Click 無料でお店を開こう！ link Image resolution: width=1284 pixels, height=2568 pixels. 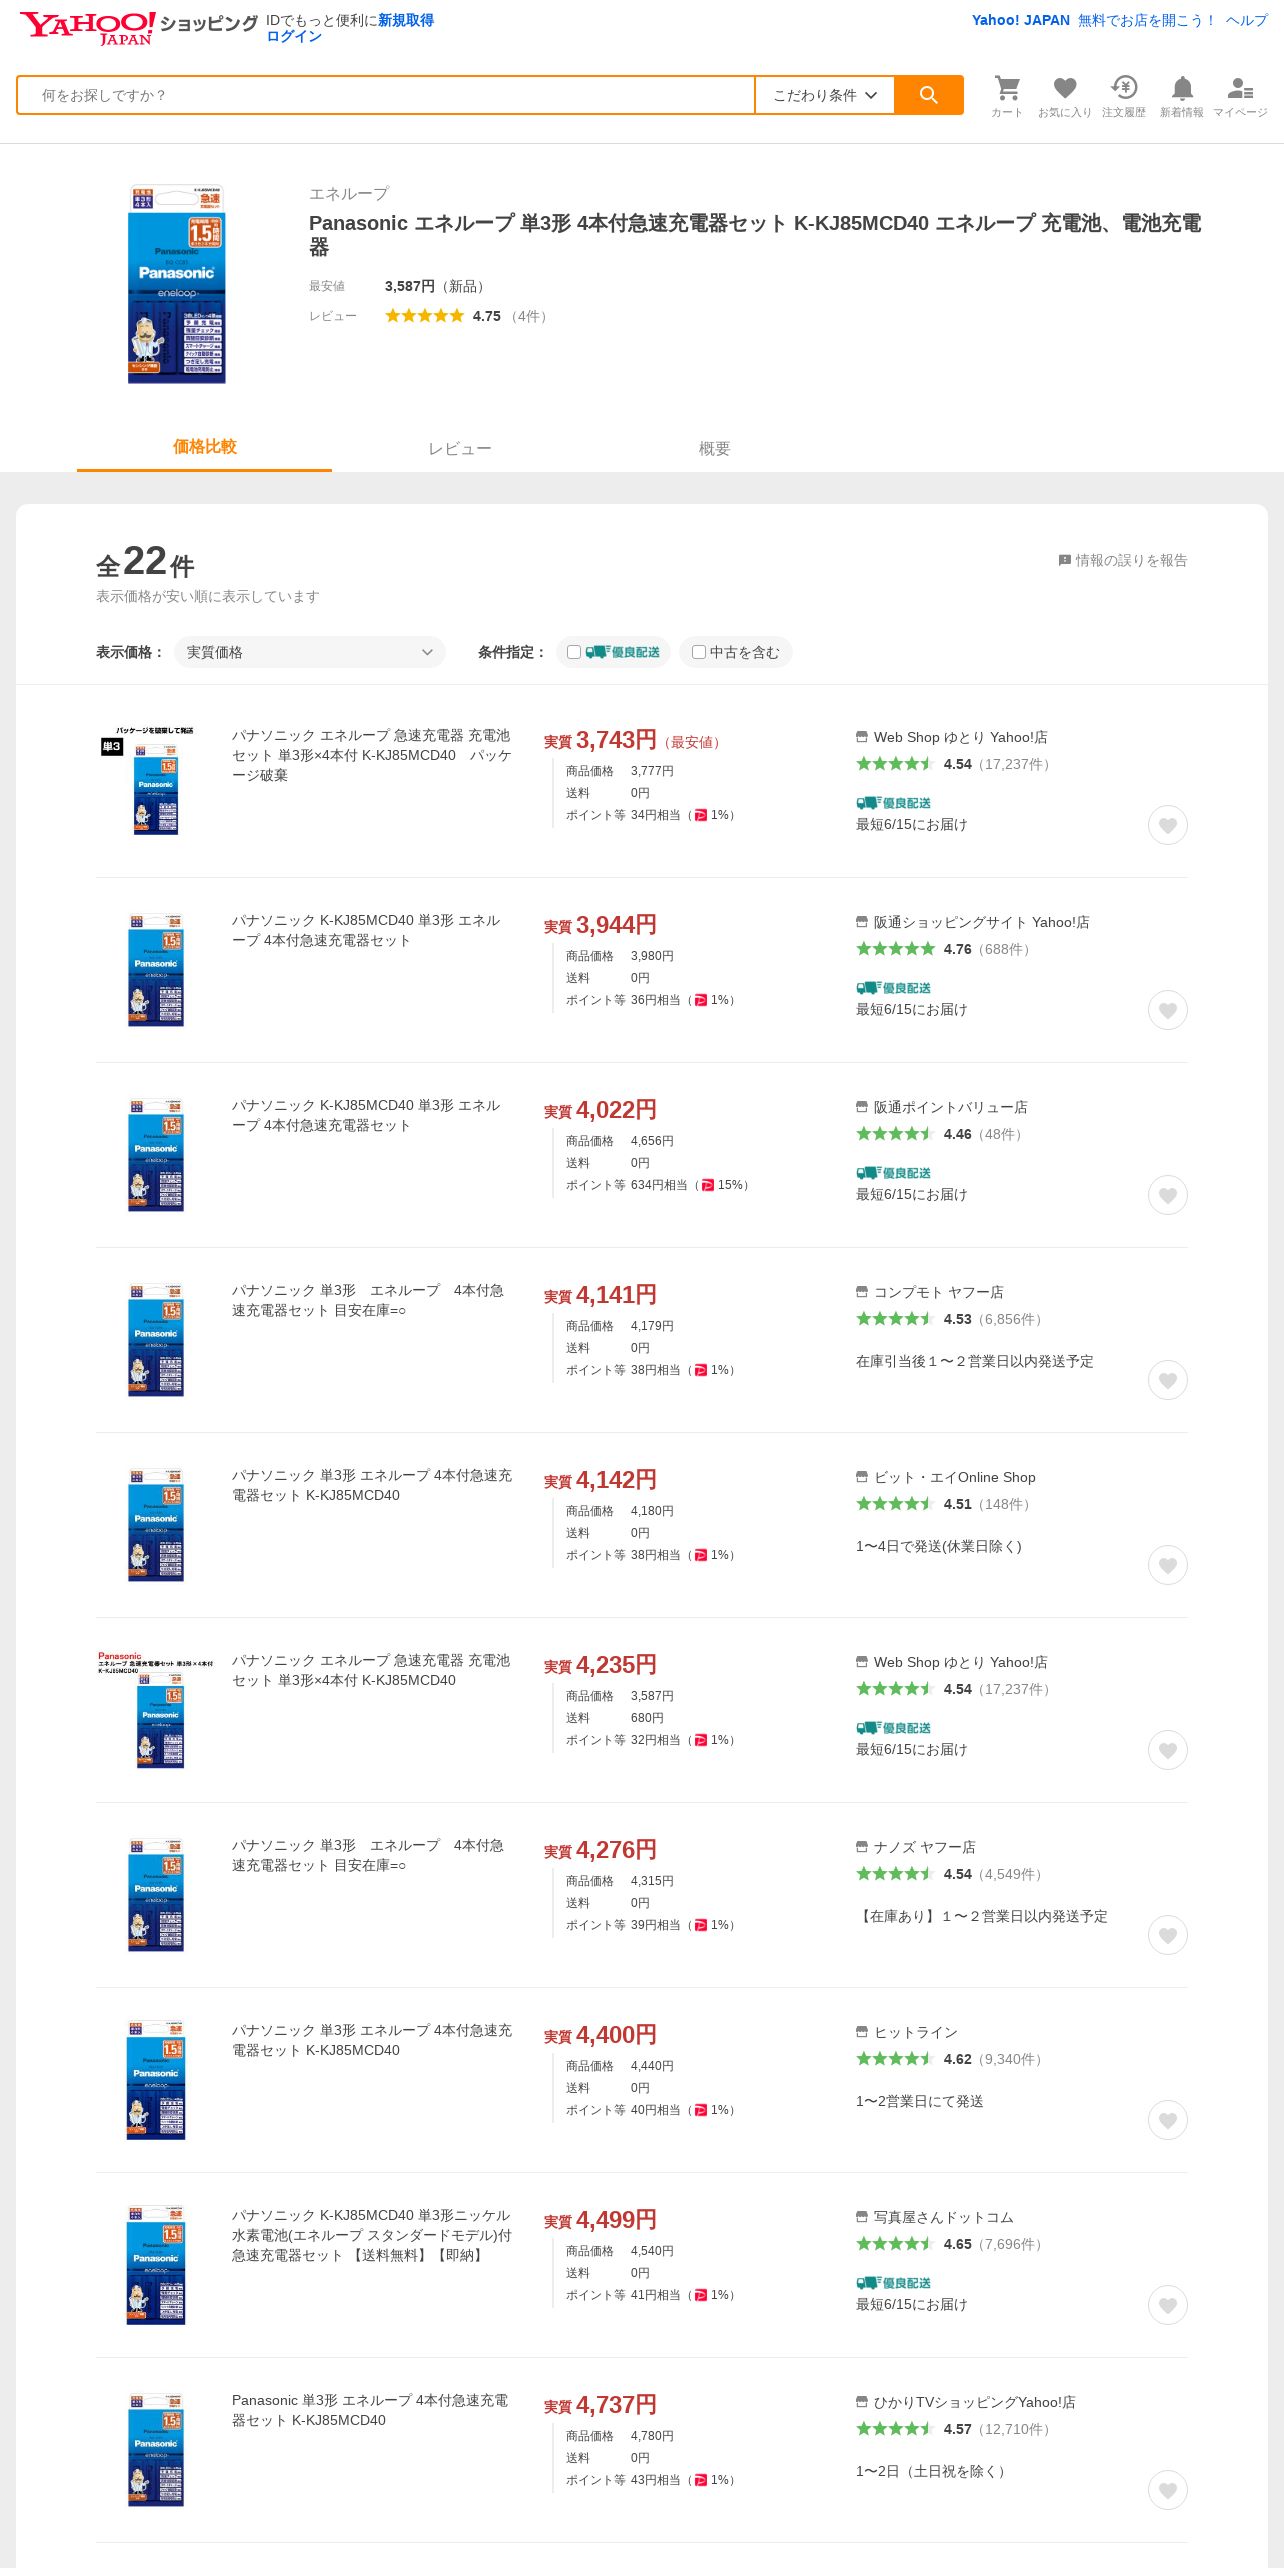(1147, 20)
